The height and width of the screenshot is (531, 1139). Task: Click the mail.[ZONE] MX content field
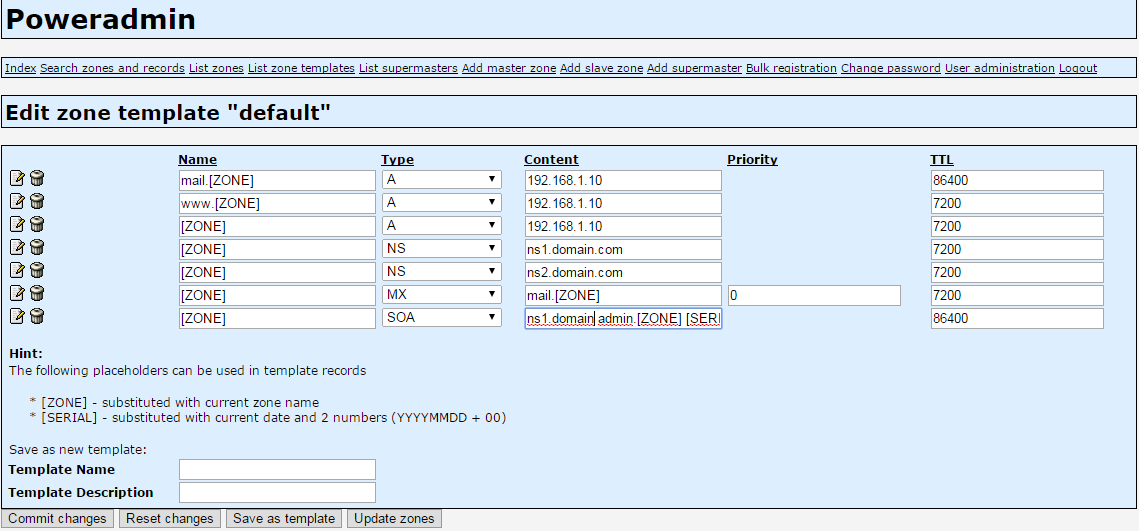coord(623,296)
